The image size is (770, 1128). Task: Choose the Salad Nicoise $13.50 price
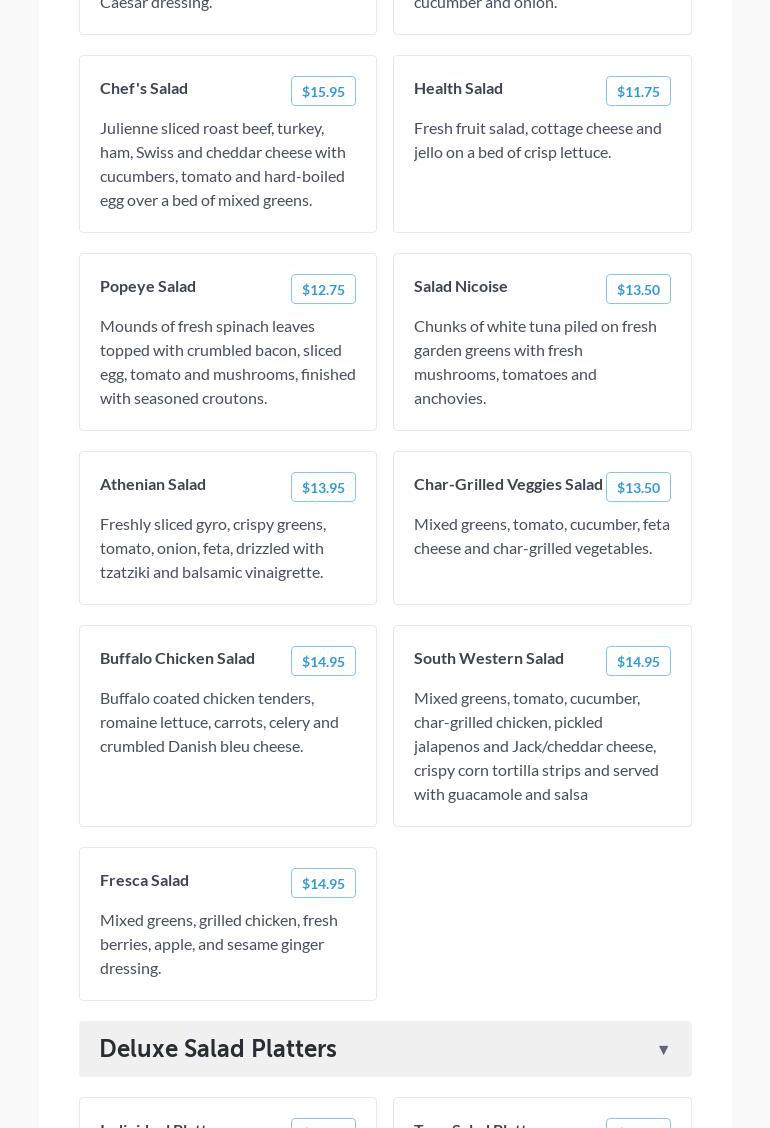tap(638, 289)
